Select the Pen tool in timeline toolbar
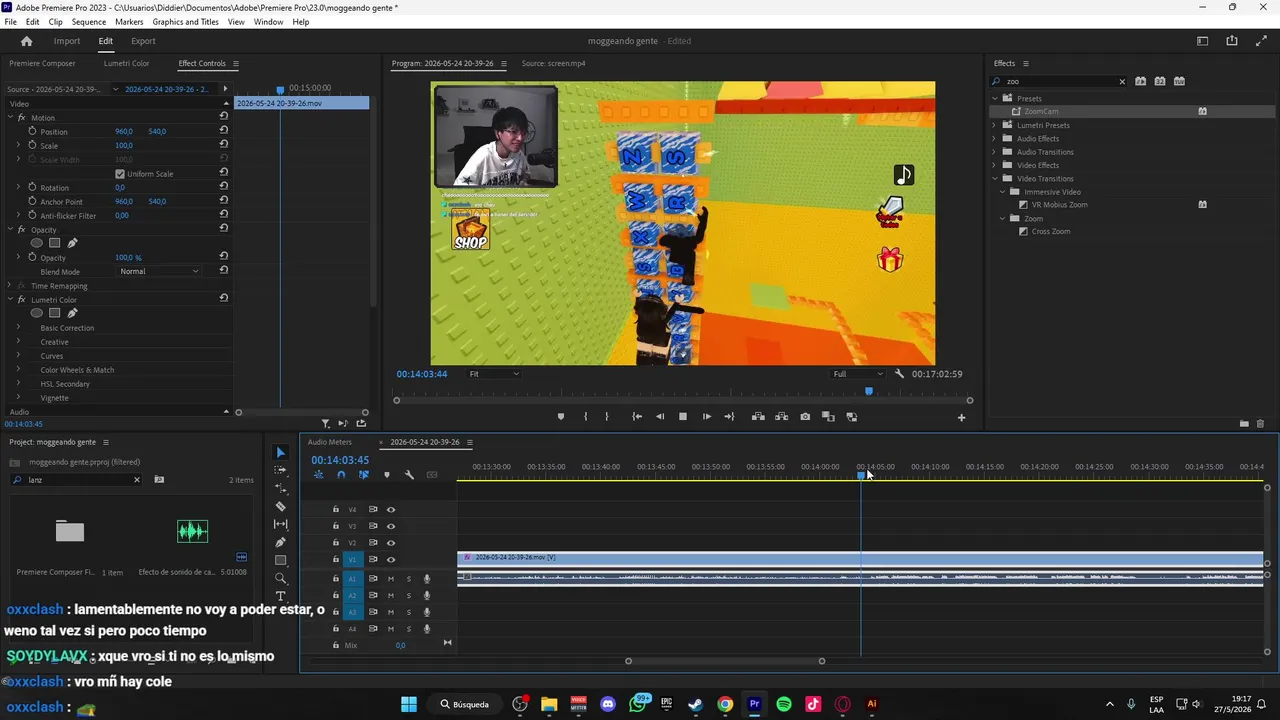The image size is (1280, 720). (x=281, y=542)
